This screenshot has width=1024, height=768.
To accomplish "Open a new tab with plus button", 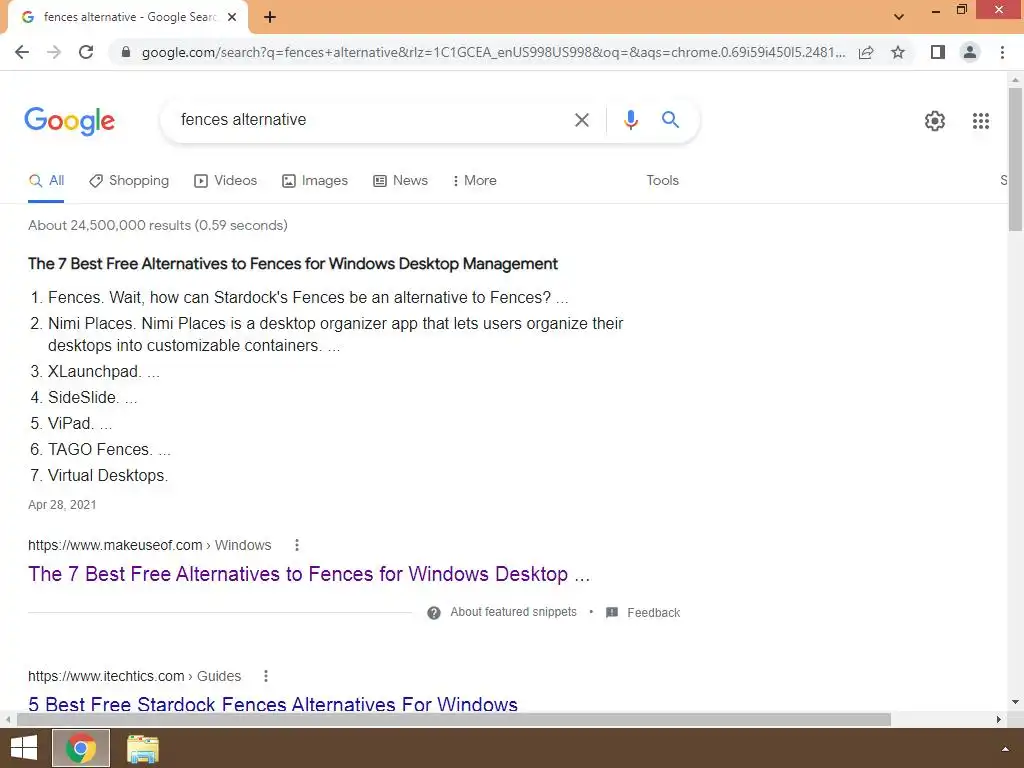I will pyautogui.click(x=270, y=17).
